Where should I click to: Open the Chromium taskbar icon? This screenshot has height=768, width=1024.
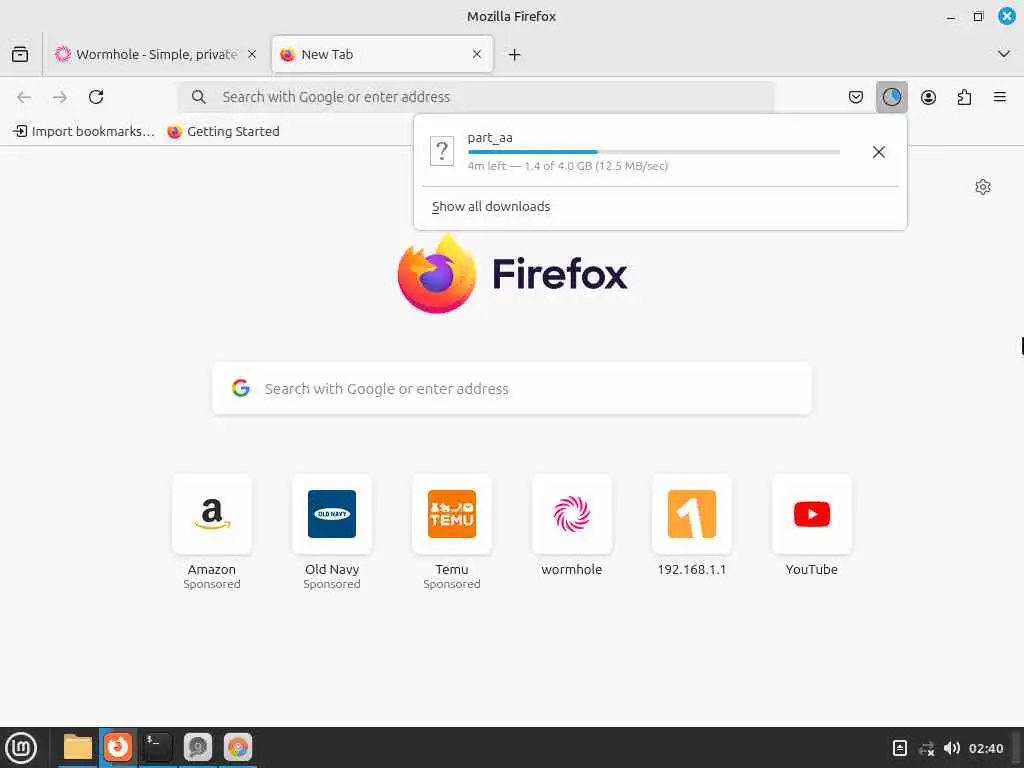pos(238,747)
